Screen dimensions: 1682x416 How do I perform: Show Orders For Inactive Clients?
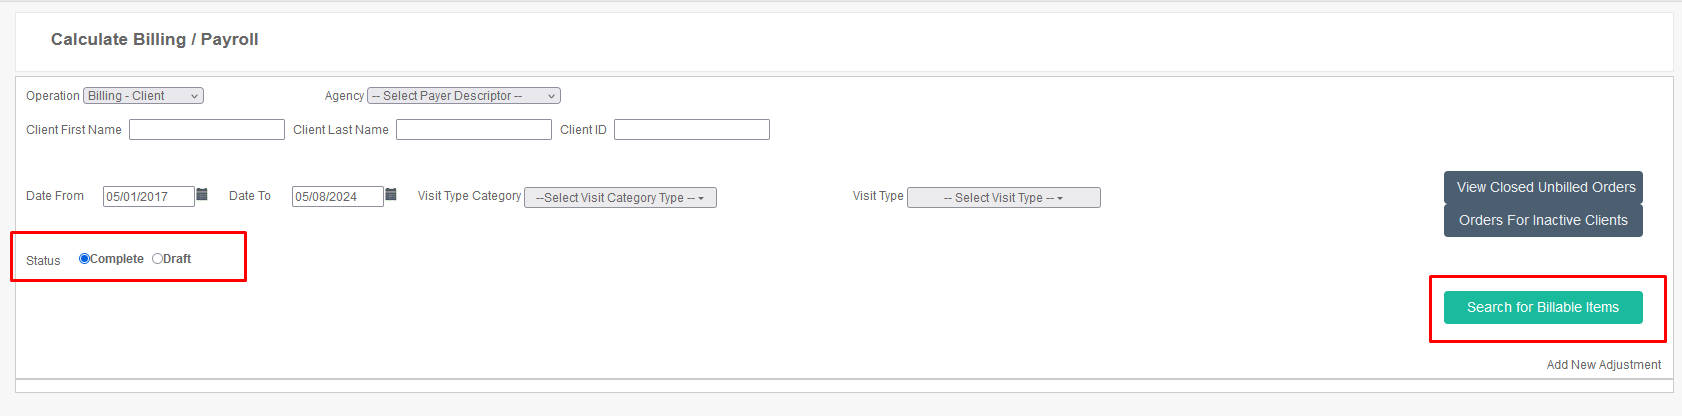[1543, 220]
